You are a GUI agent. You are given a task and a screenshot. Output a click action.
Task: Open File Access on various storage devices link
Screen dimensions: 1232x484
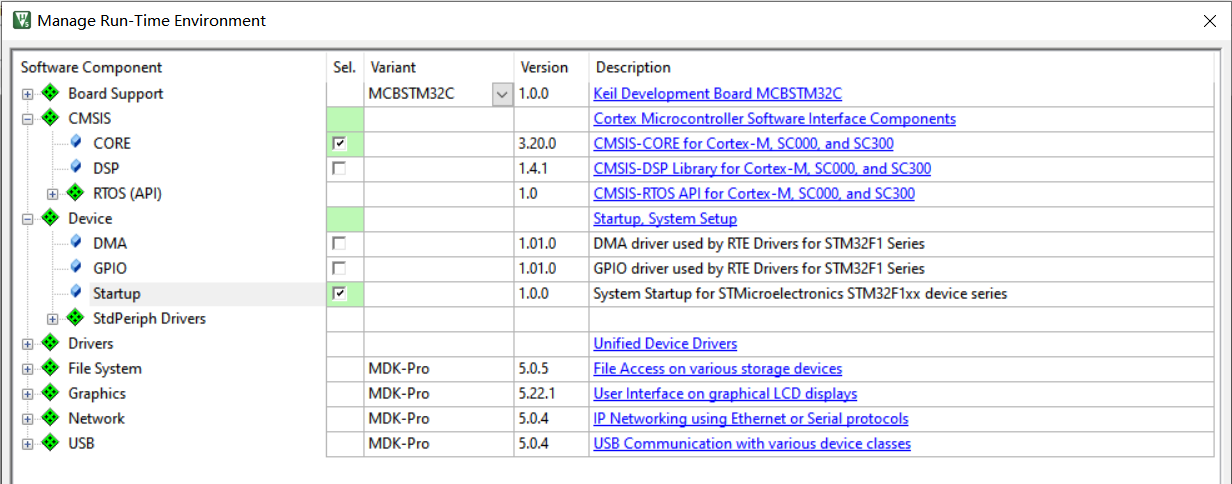[x=718, y=369]
